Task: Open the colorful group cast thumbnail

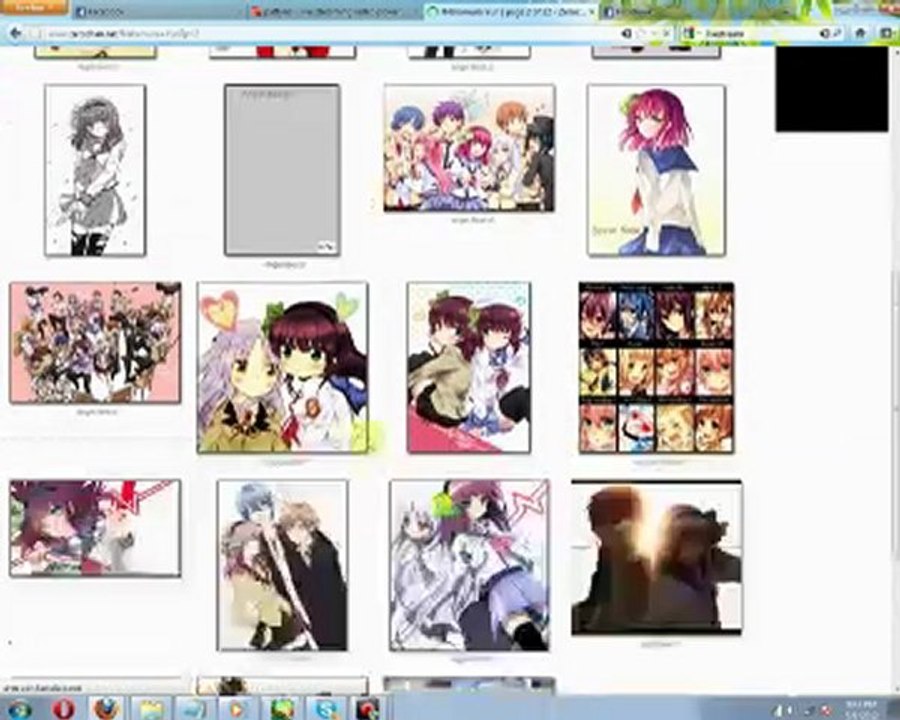Action: tap(469, 149)
